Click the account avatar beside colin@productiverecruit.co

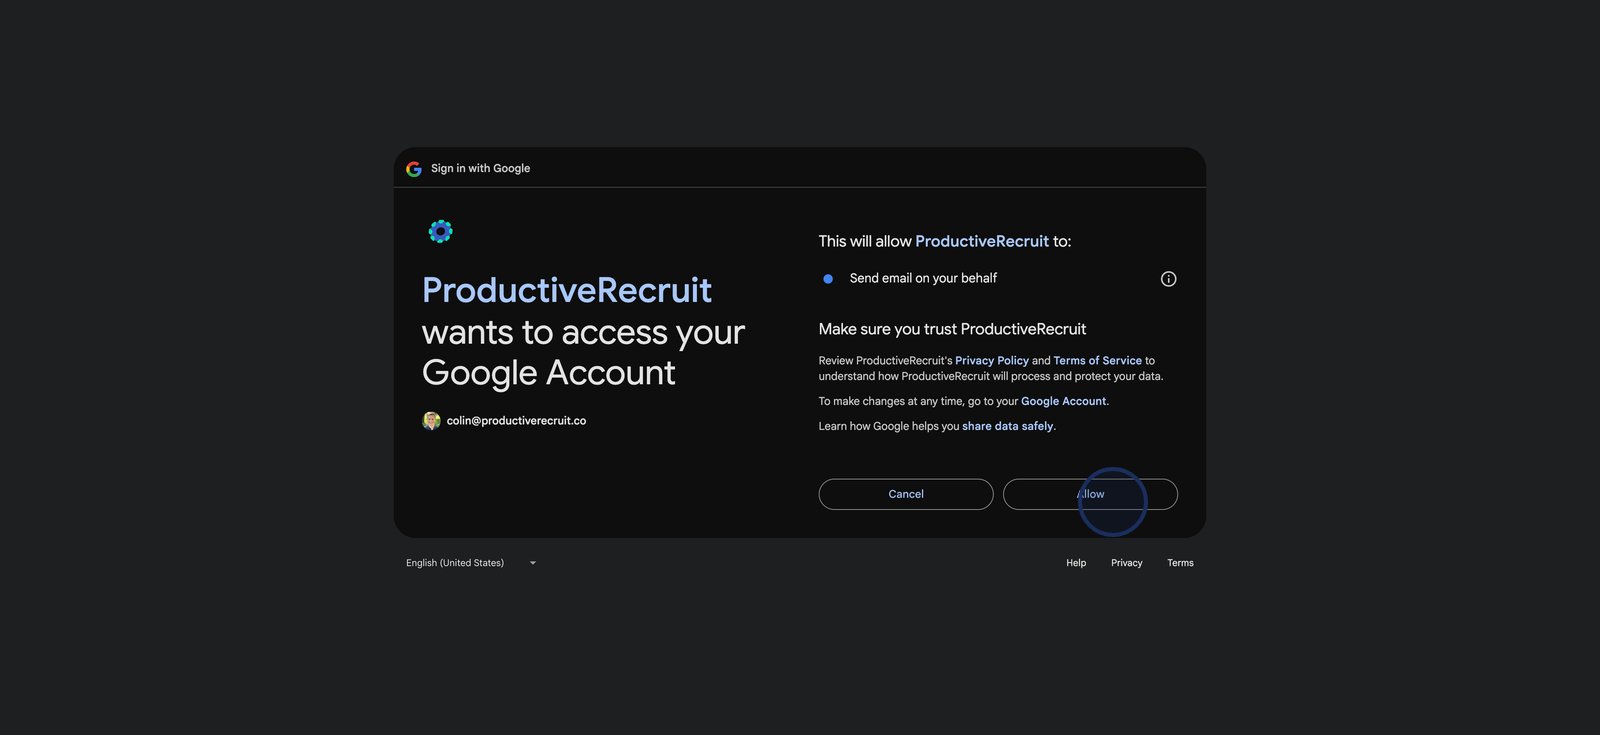pos(431,421)
